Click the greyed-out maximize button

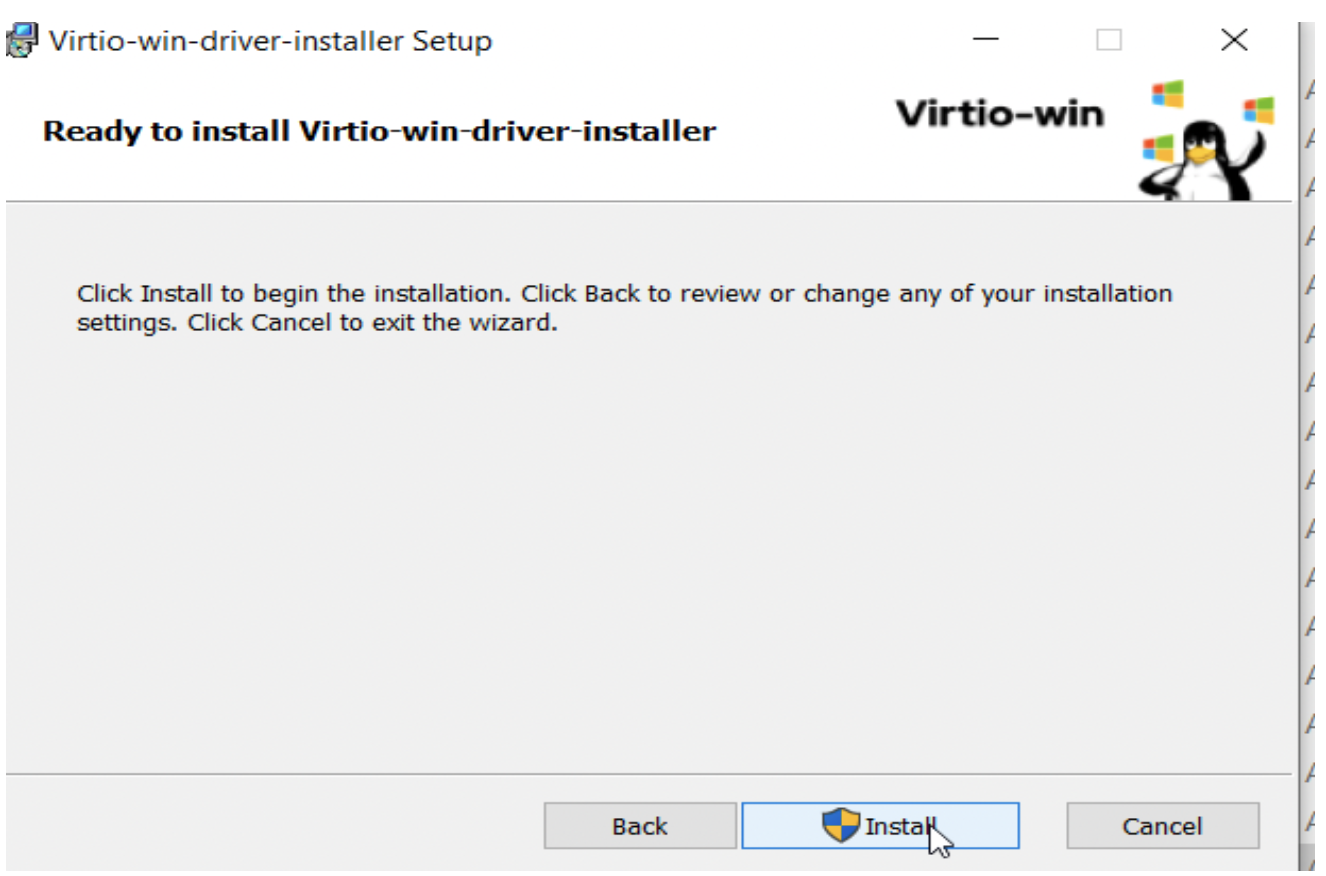pos(1108,40)
